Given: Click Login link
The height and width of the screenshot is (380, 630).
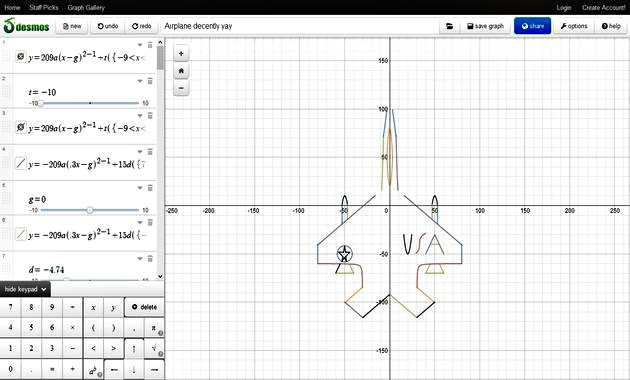Looking at the screenshot, I should [x=564, y=8].
